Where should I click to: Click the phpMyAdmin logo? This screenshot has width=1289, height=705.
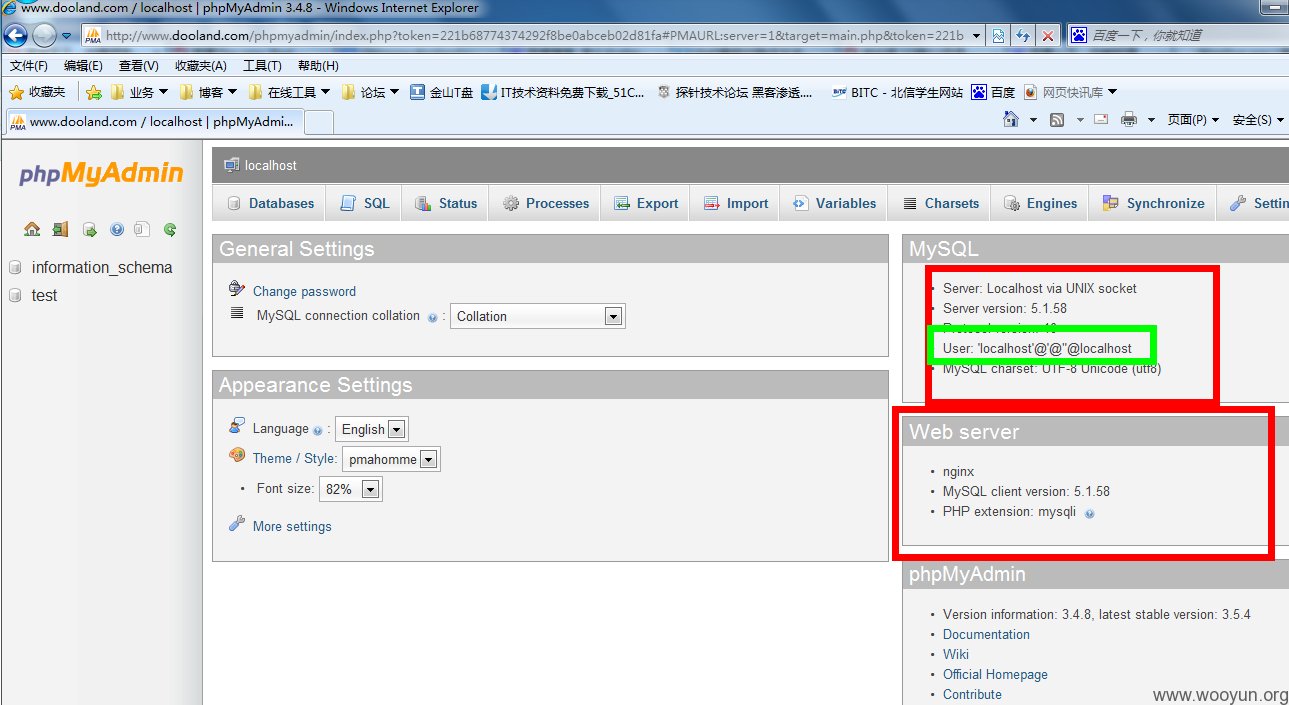tap(101, 174)
